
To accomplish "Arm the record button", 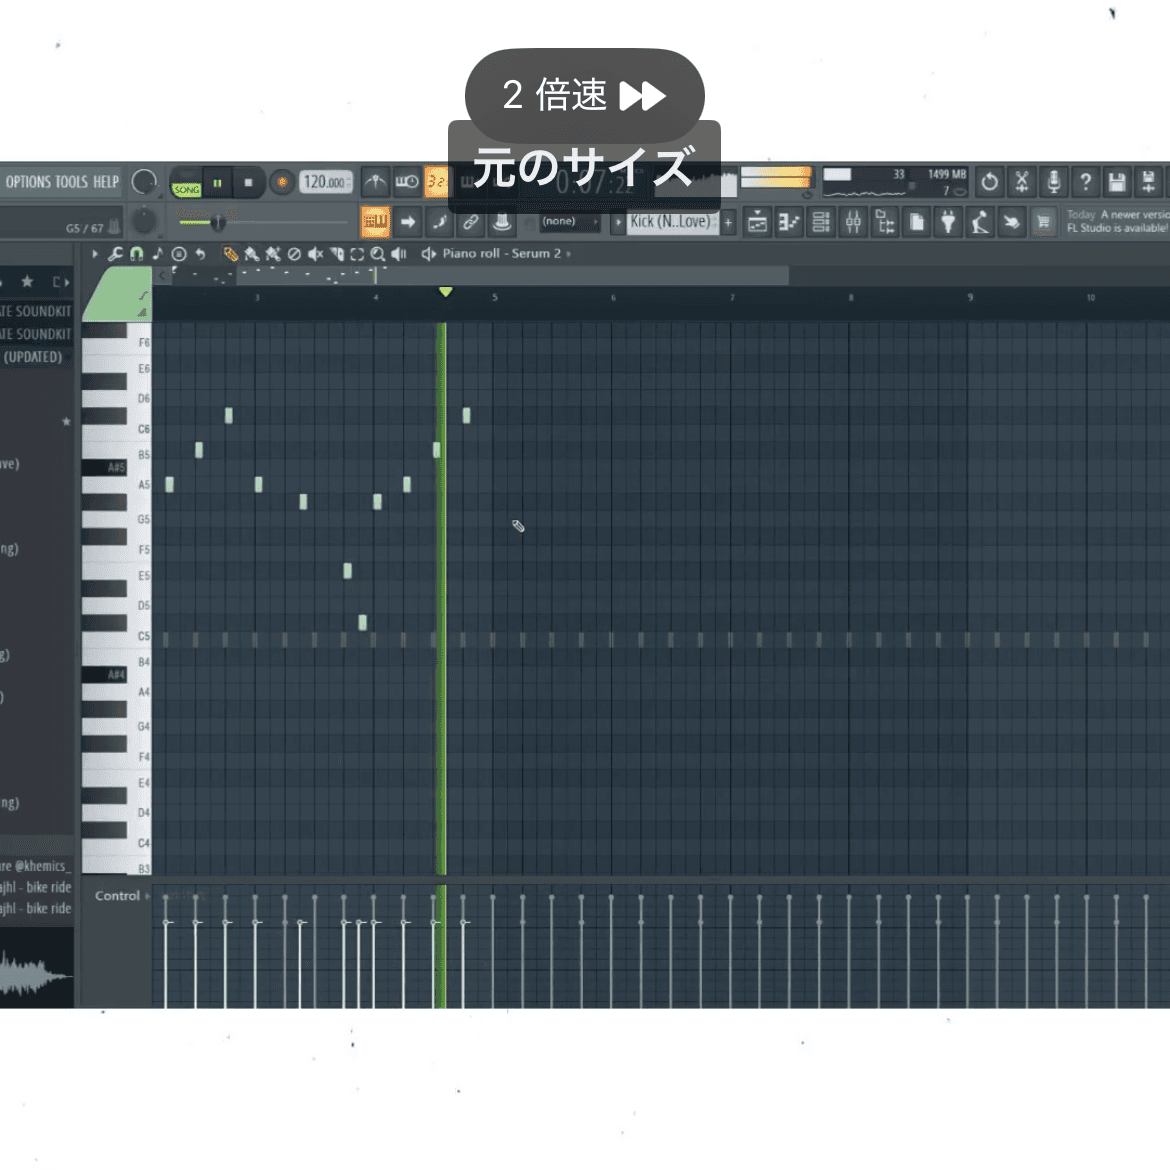I will click(282, 182).
